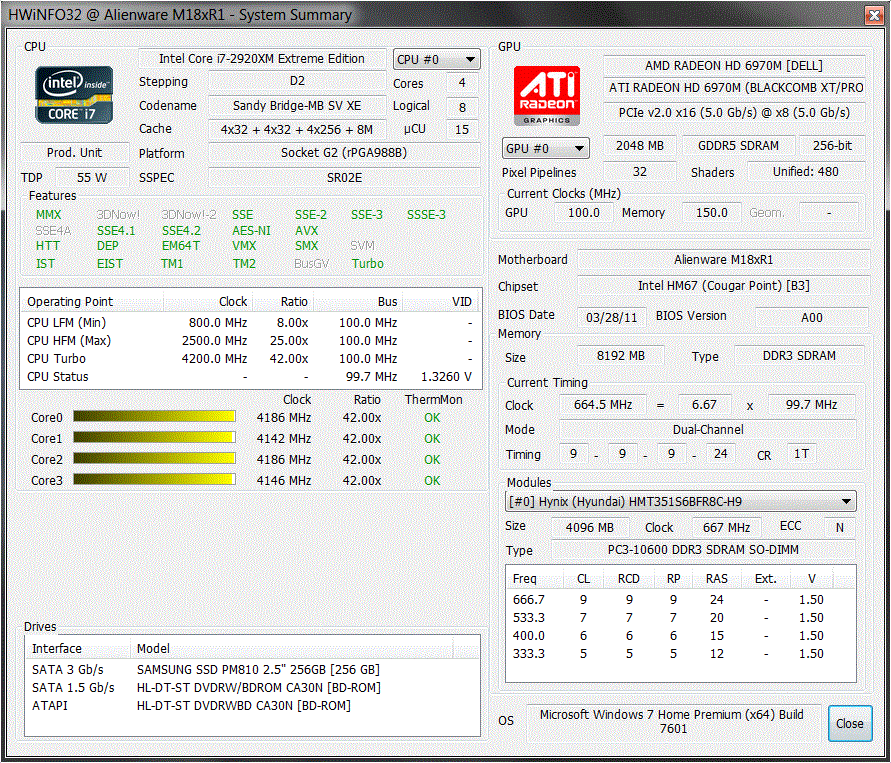Open the GPU #0 selector dropdown
The height and width of the screenshot is (763, 891).
tap(546, 148)
